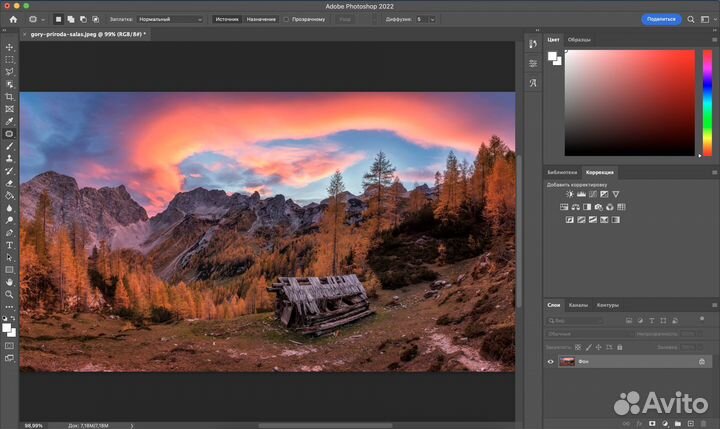Open the Color panel menu
This screenshot has height=429, width=720.
coord(714,40)
